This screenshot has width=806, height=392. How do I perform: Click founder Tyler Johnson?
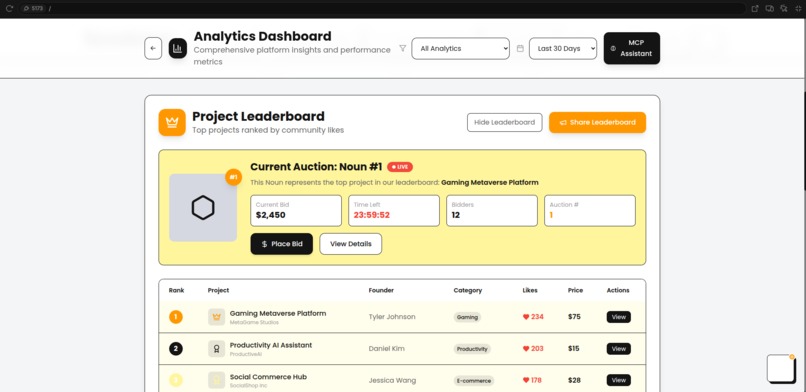(x=392, y=317)
